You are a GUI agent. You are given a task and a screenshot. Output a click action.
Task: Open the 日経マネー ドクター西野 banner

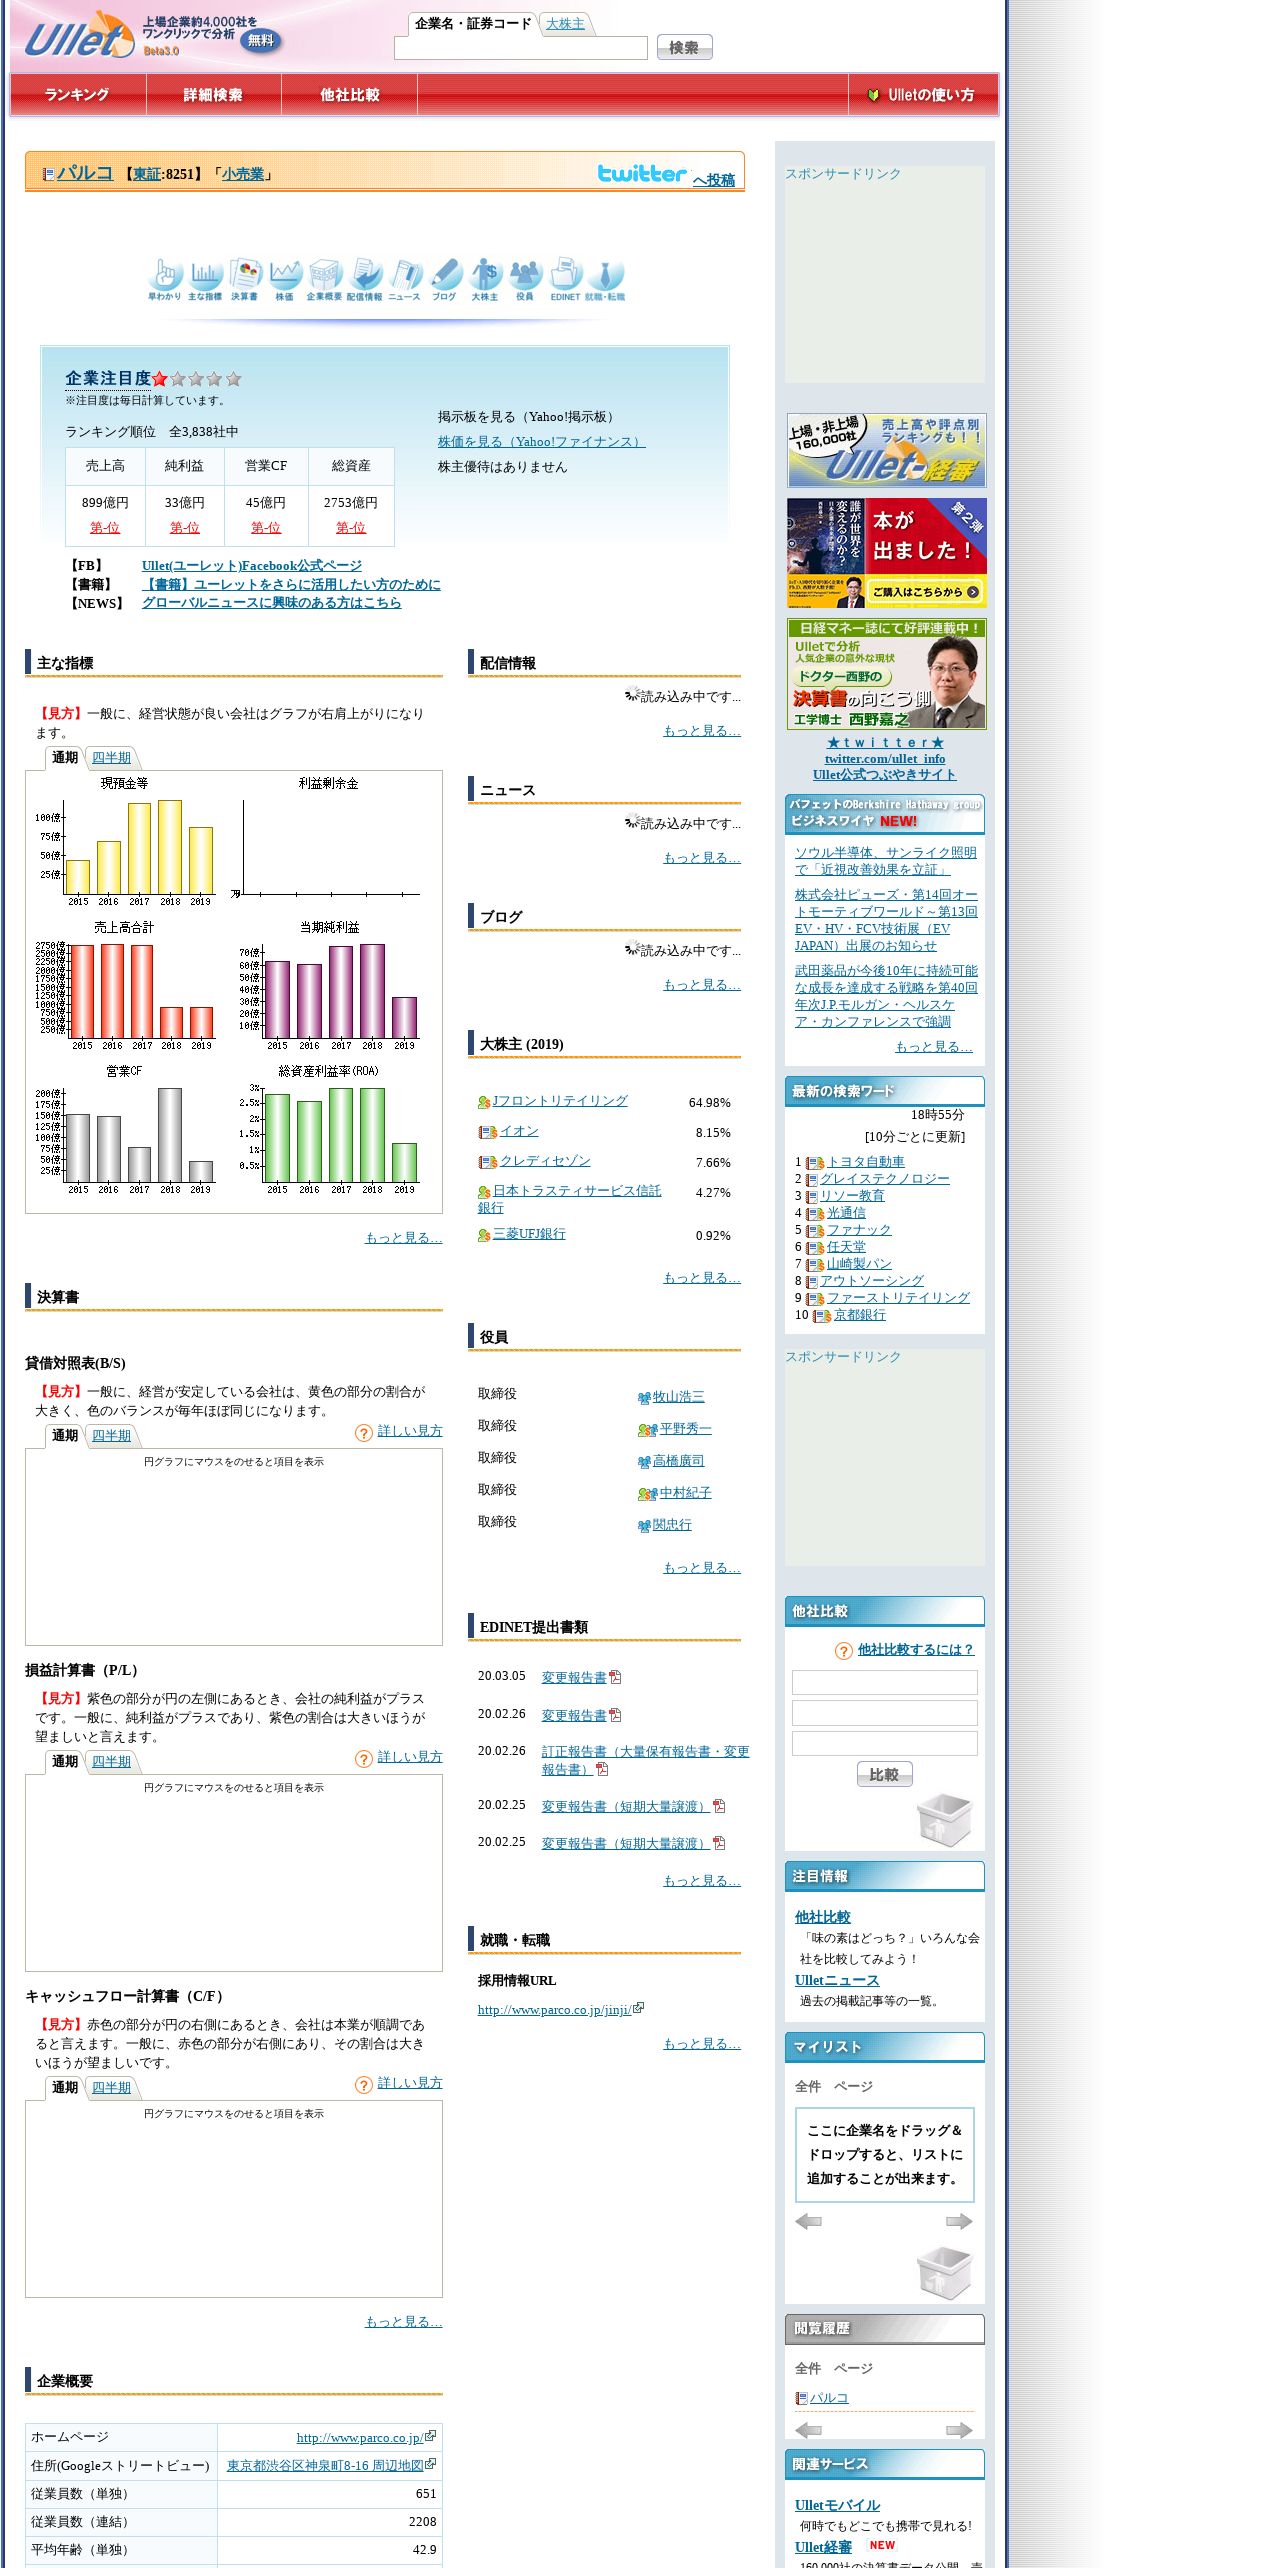886,674
